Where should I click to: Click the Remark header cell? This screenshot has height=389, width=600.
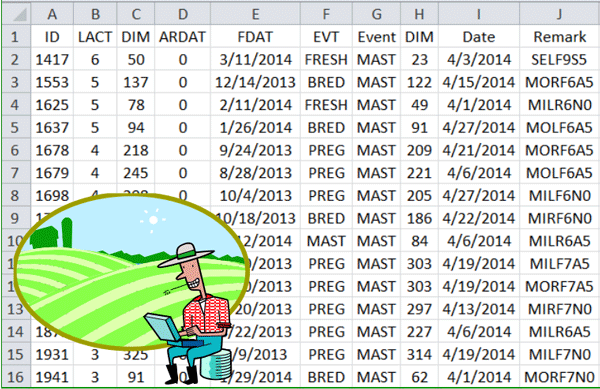tap(559, 37)
